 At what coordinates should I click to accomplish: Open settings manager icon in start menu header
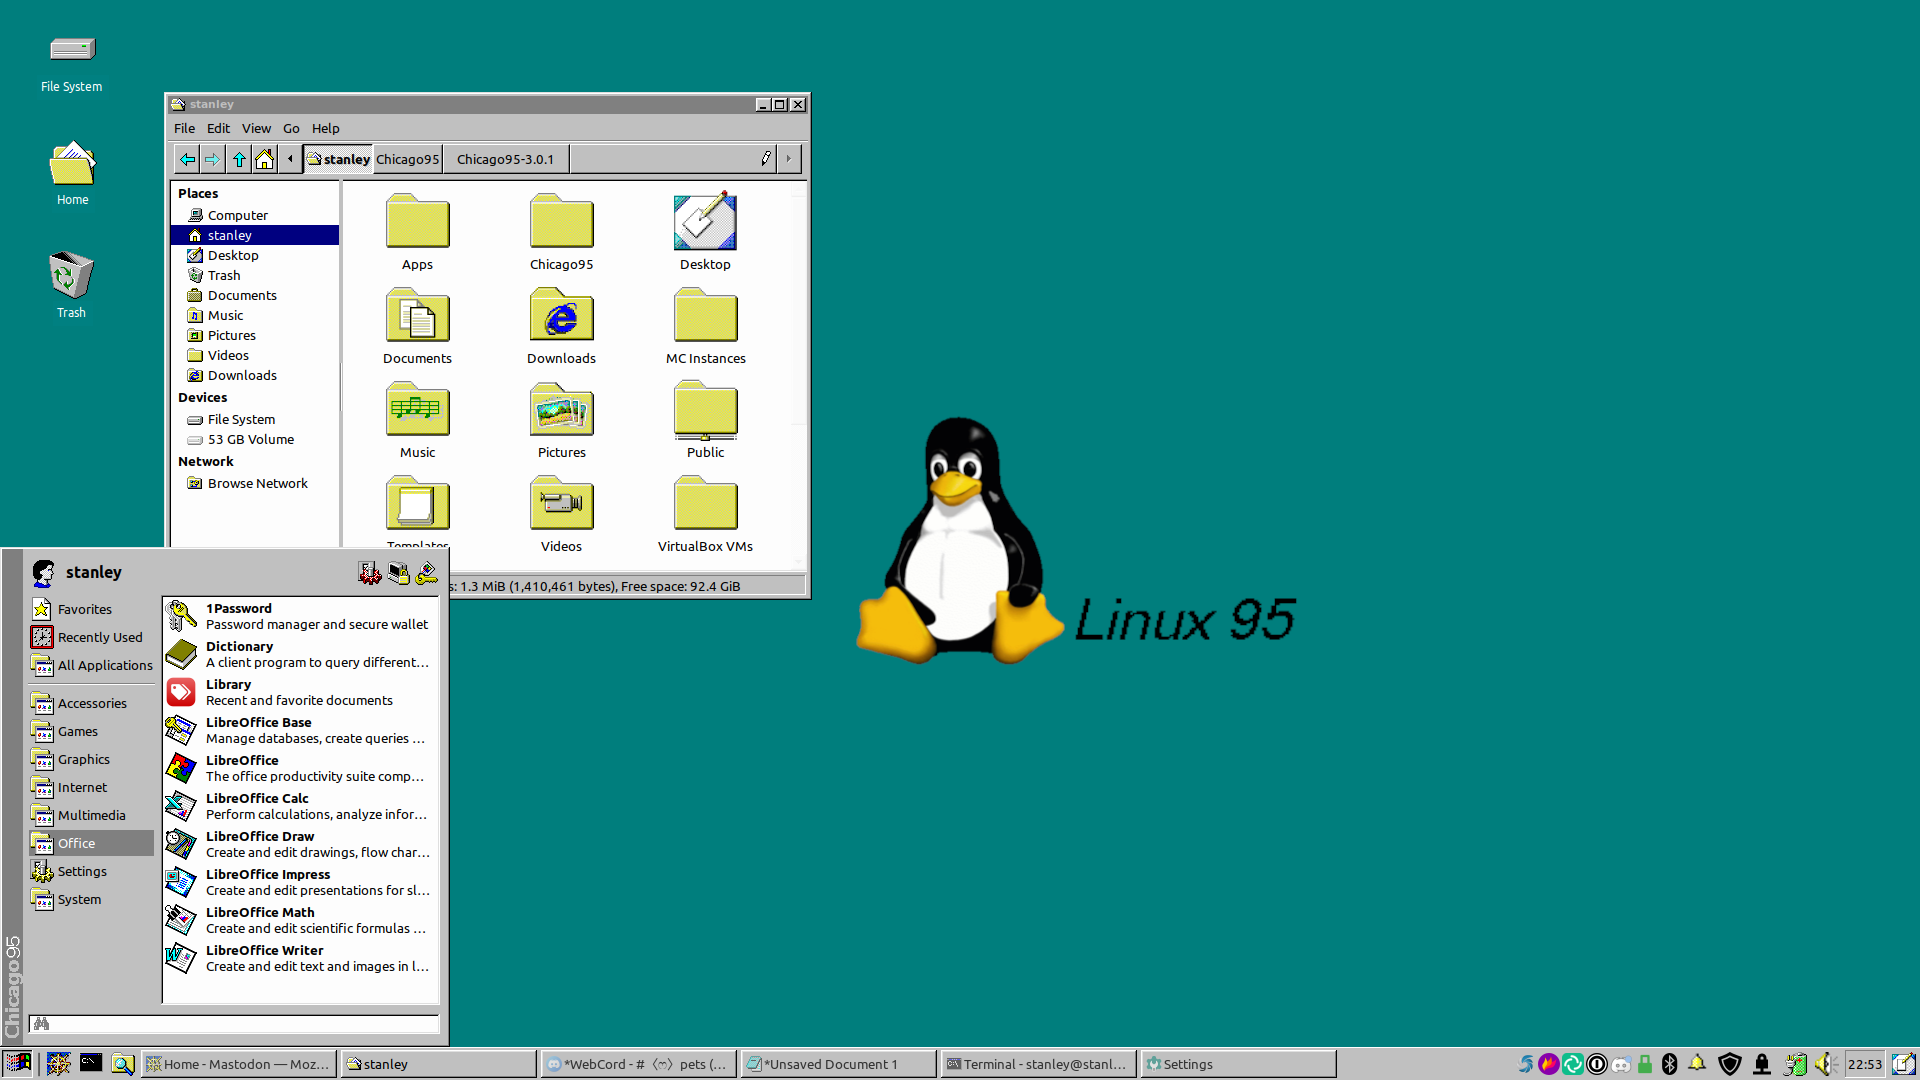pos(370,573)
